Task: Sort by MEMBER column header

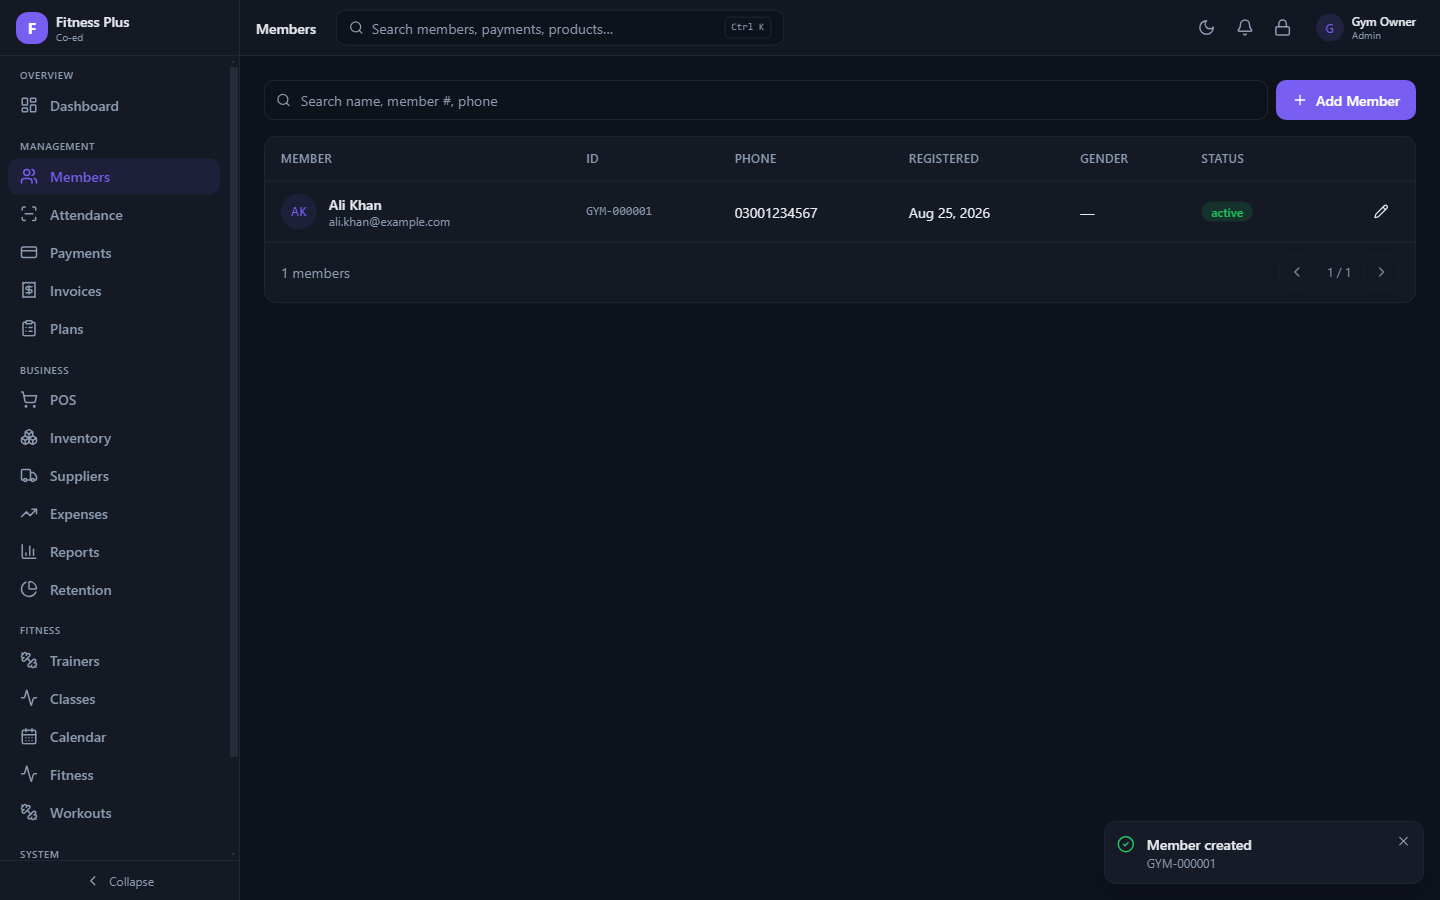Action: click(306, 159)
